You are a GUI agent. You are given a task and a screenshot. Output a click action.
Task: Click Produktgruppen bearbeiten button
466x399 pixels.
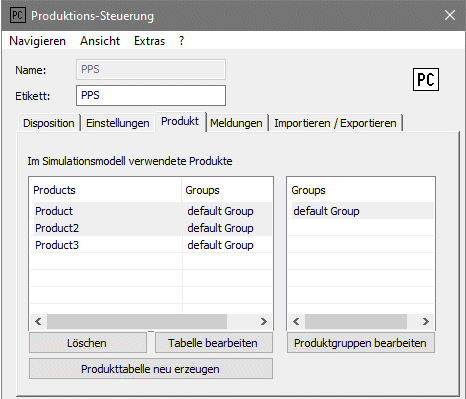tap(361, 343)
